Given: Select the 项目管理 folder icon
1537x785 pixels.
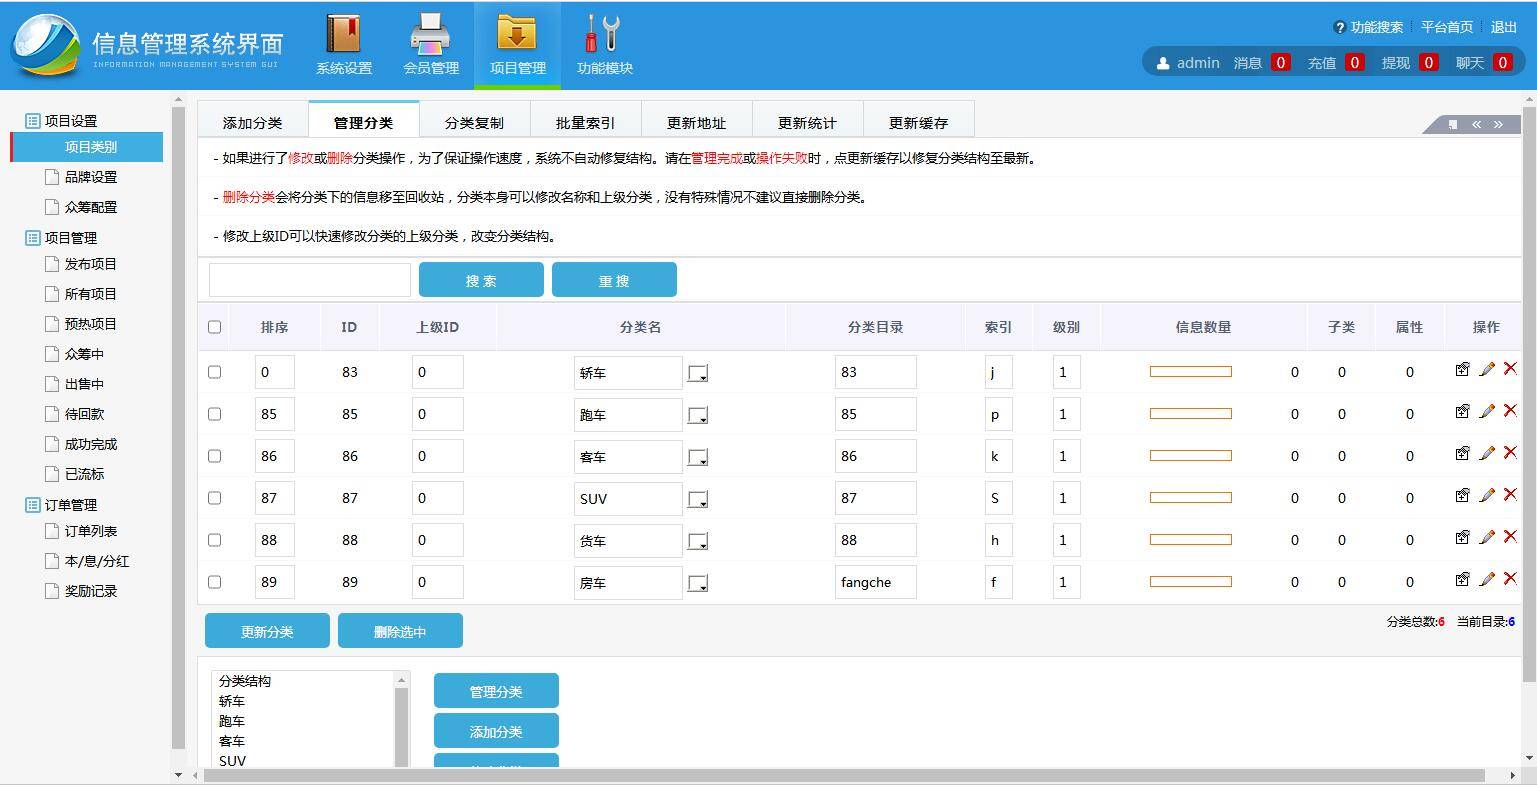Looking at the screenshot, I should [517, 33].
